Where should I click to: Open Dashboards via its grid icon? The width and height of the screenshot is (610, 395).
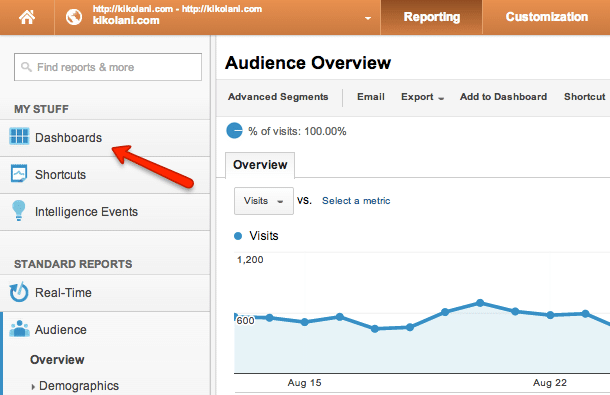pos(19,137)
